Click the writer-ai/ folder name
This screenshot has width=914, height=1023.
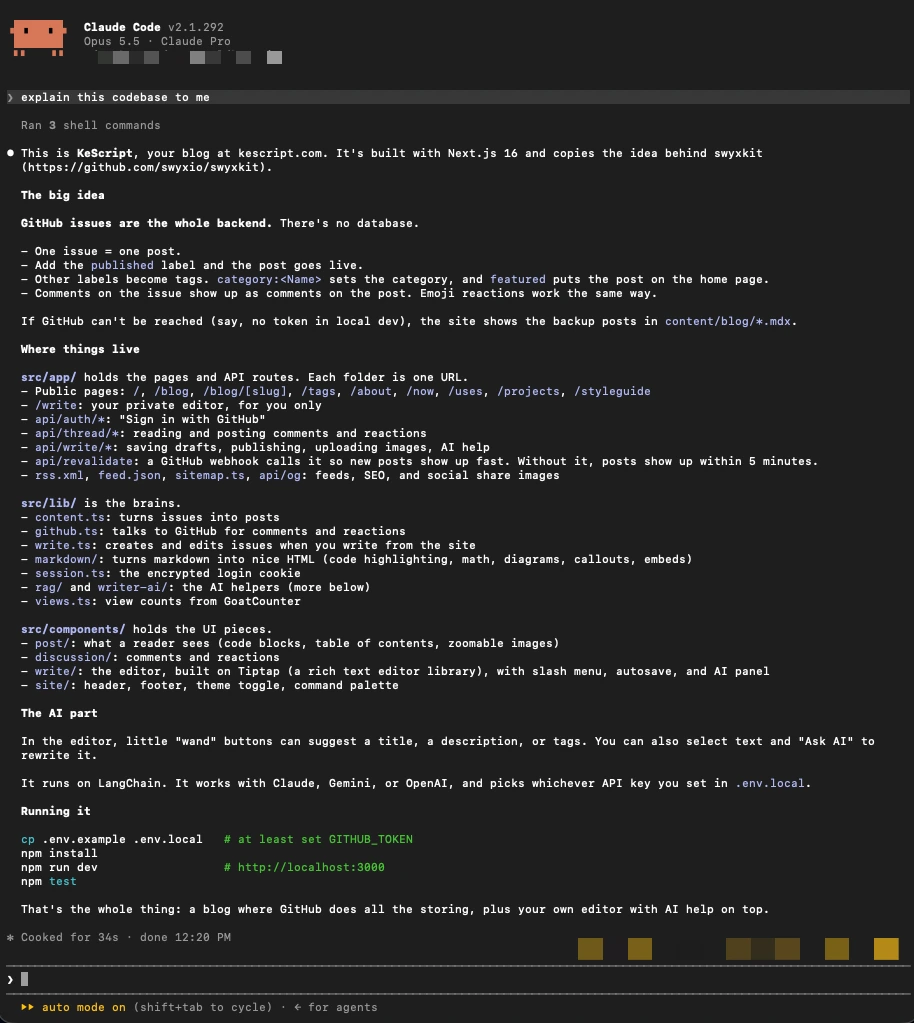pos(132,587)
